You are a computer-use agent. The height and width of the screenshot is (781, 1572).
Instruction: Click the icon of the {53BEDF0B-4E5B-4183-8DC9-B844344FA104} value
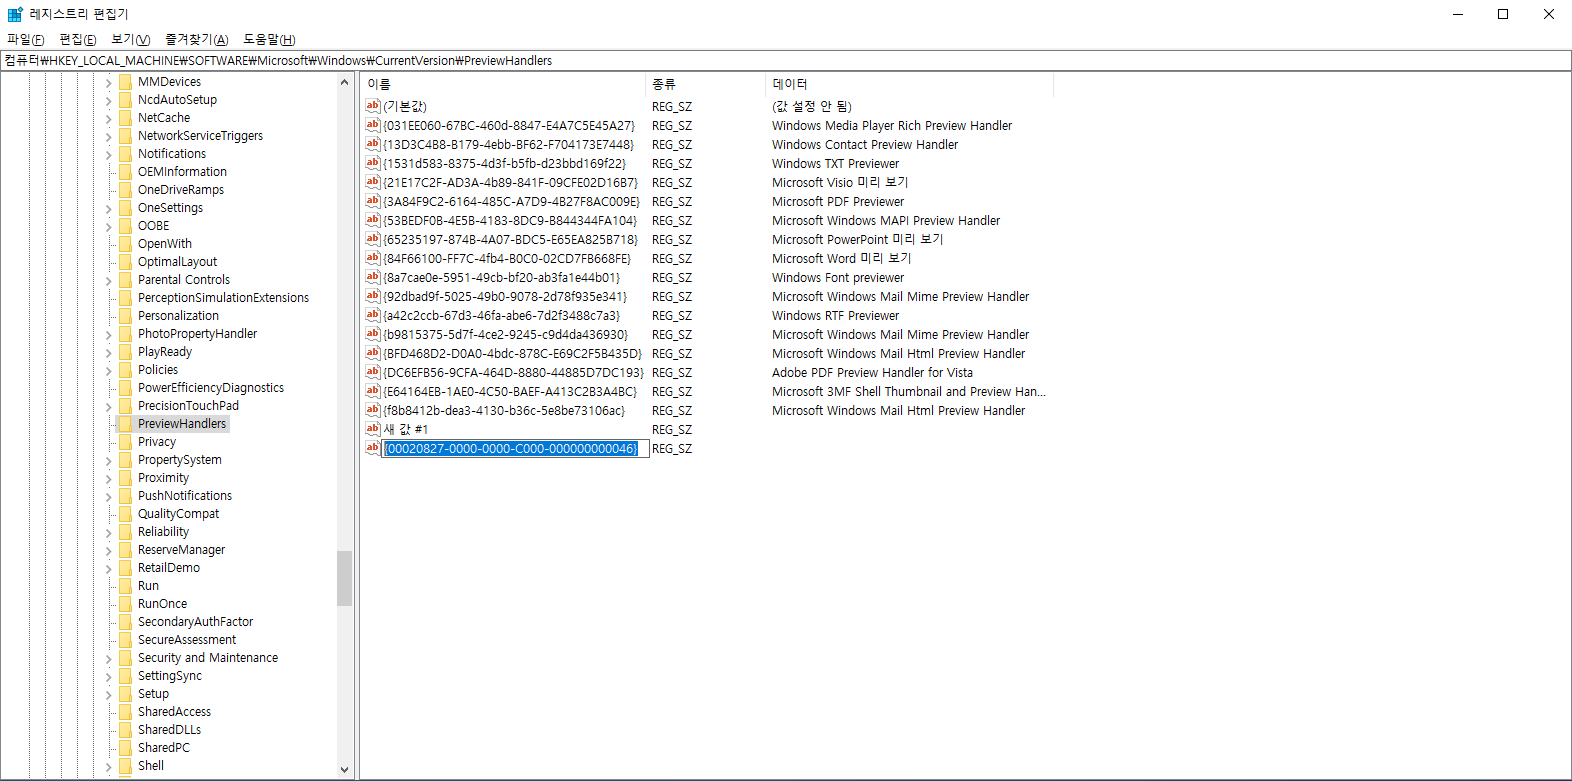coord(373,220)
